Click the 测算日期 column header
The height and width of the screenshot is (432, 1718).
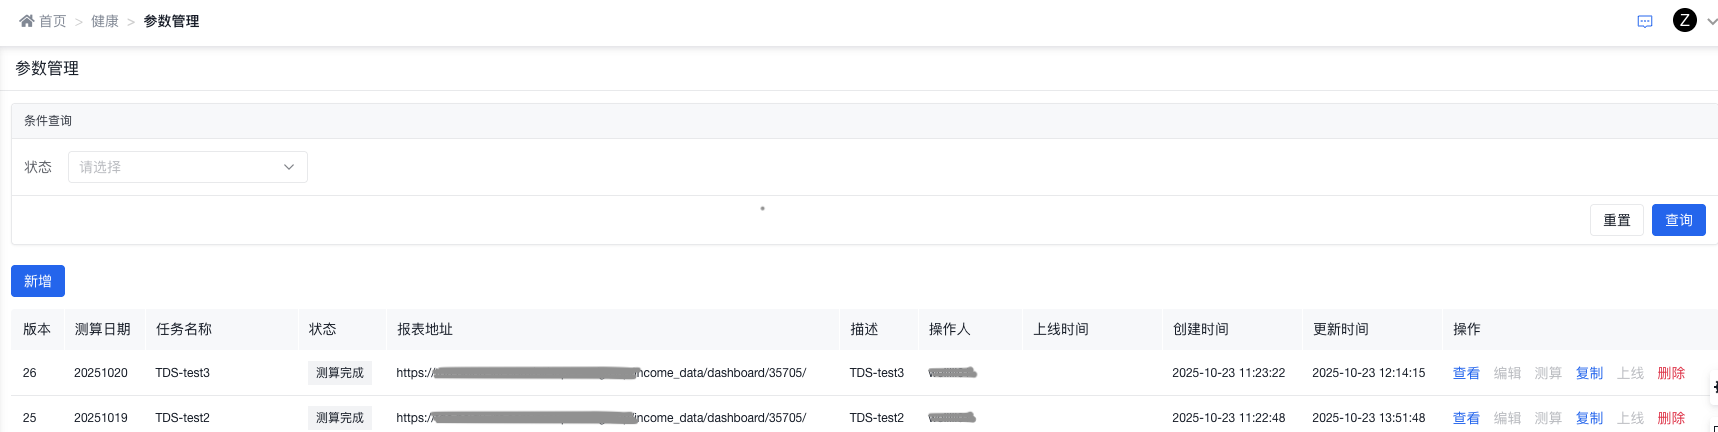(x=102, y=329)
